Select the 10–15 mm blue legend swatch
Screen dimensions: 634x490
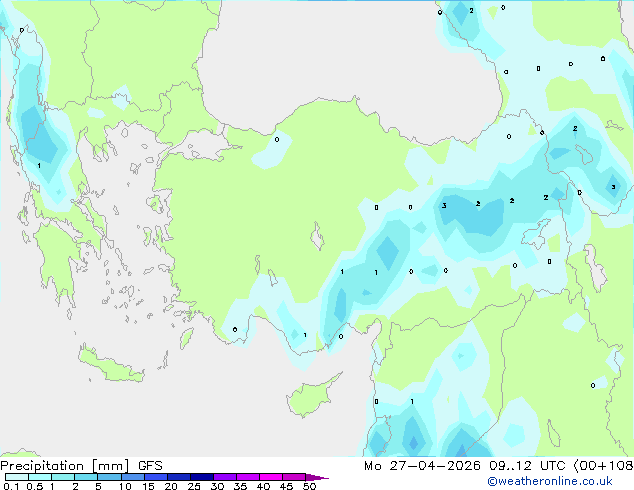pyautogui.click(x=132, y=477)
